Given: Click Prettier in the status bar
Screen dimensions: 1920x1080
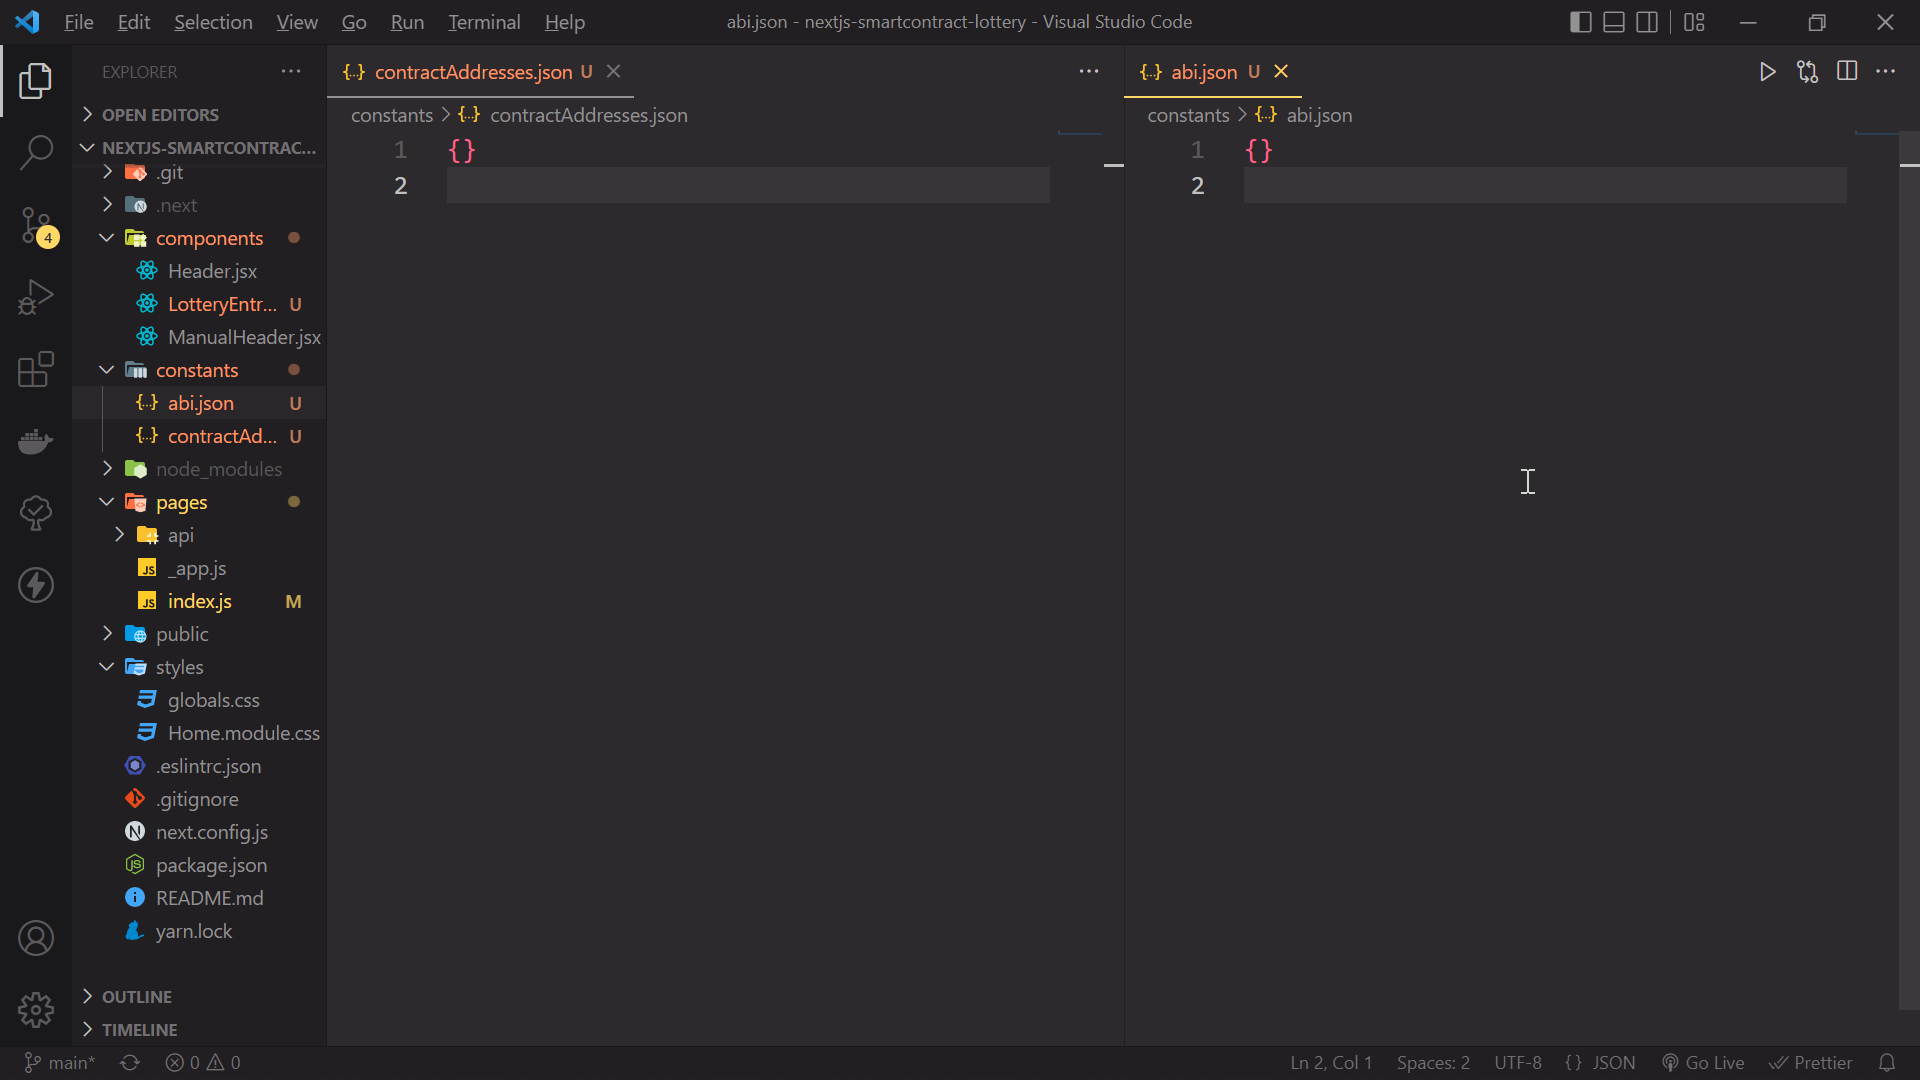Looking at the screenshot, I should click(1811, 1063).
